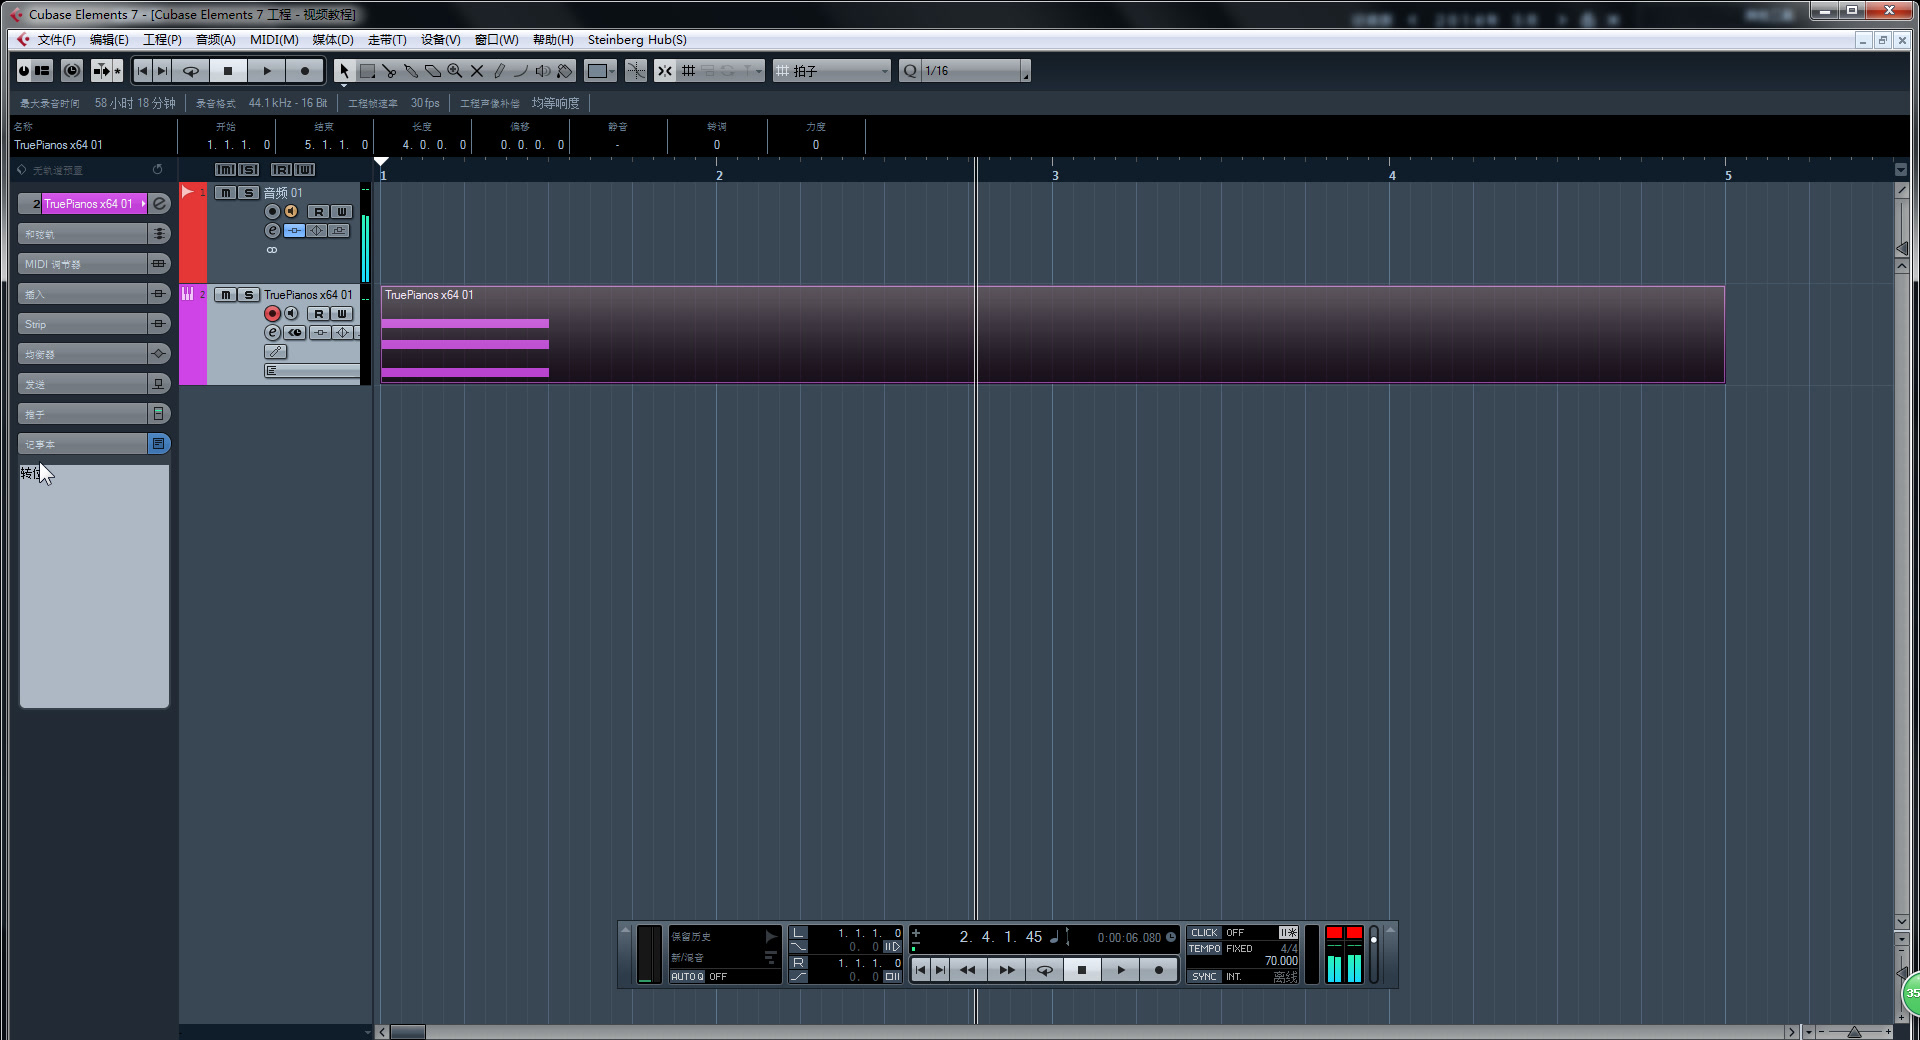Open the 编辑(E) menu
This screenshot has height=1040, width=1920.
109,40
